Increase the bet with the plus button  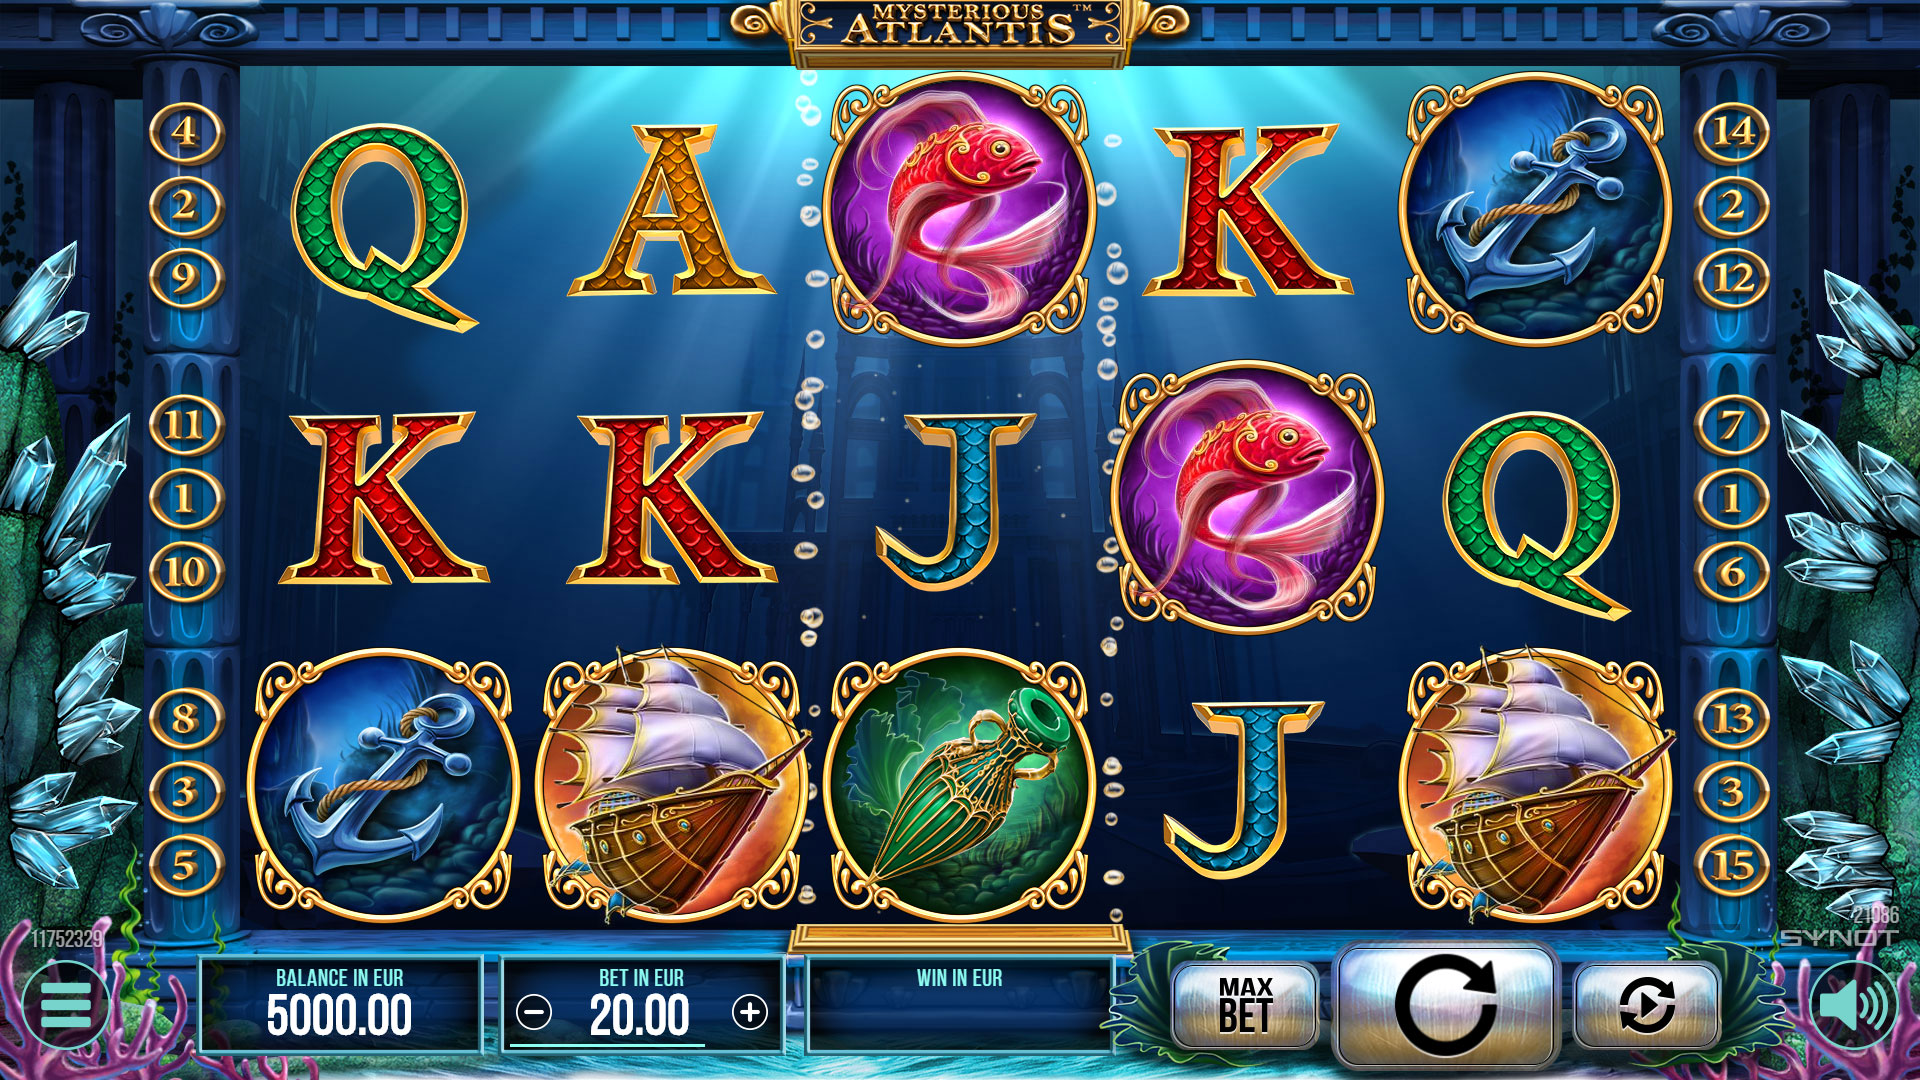click(750, 1013)
